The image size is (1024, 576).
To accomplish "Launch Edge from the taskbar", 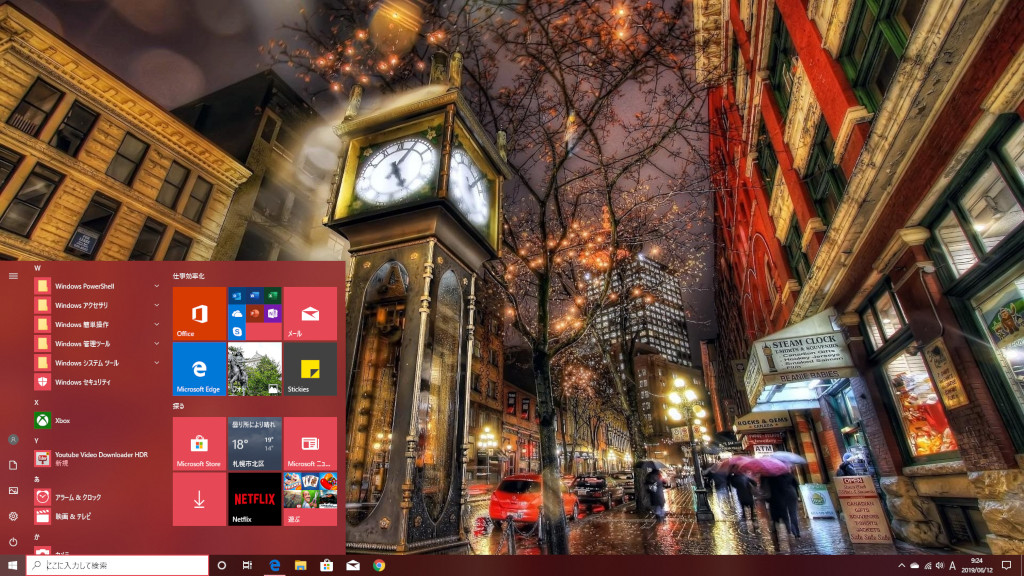I will [x=274, y=566].
